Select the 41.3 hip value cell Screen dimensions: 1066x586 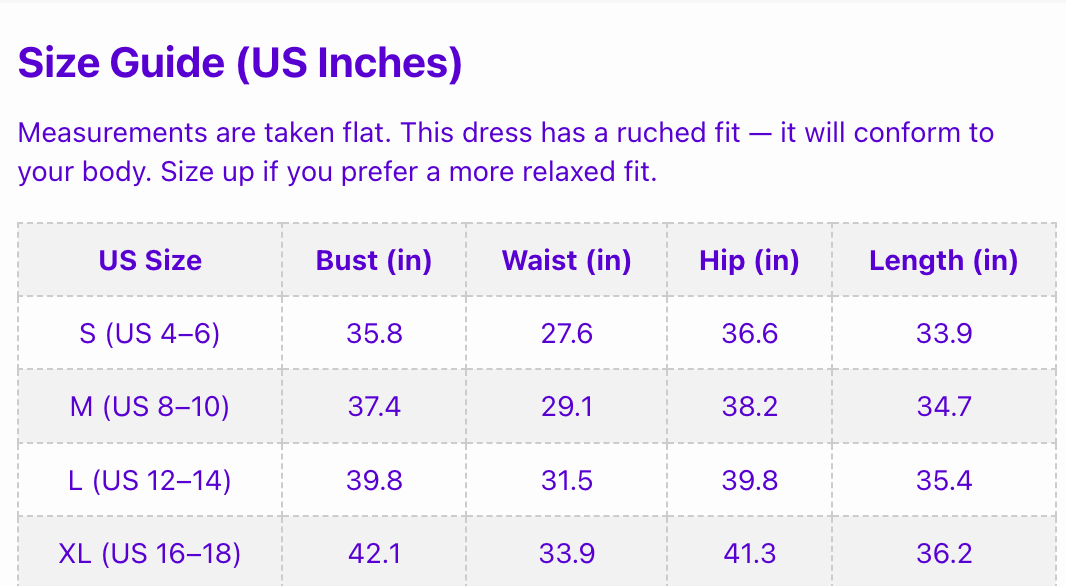click(x=749, y=552)
